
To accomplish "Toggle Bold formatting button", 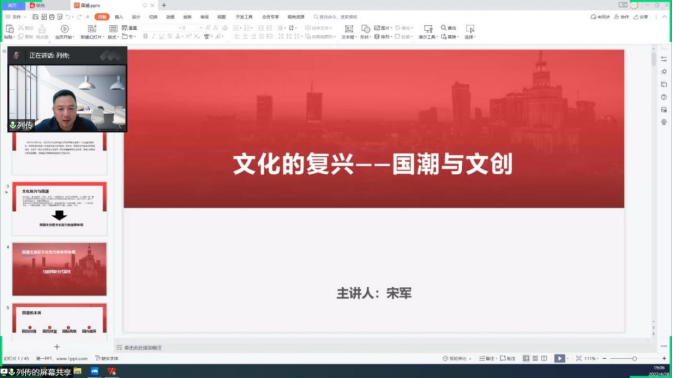I will tap(146, 37).
